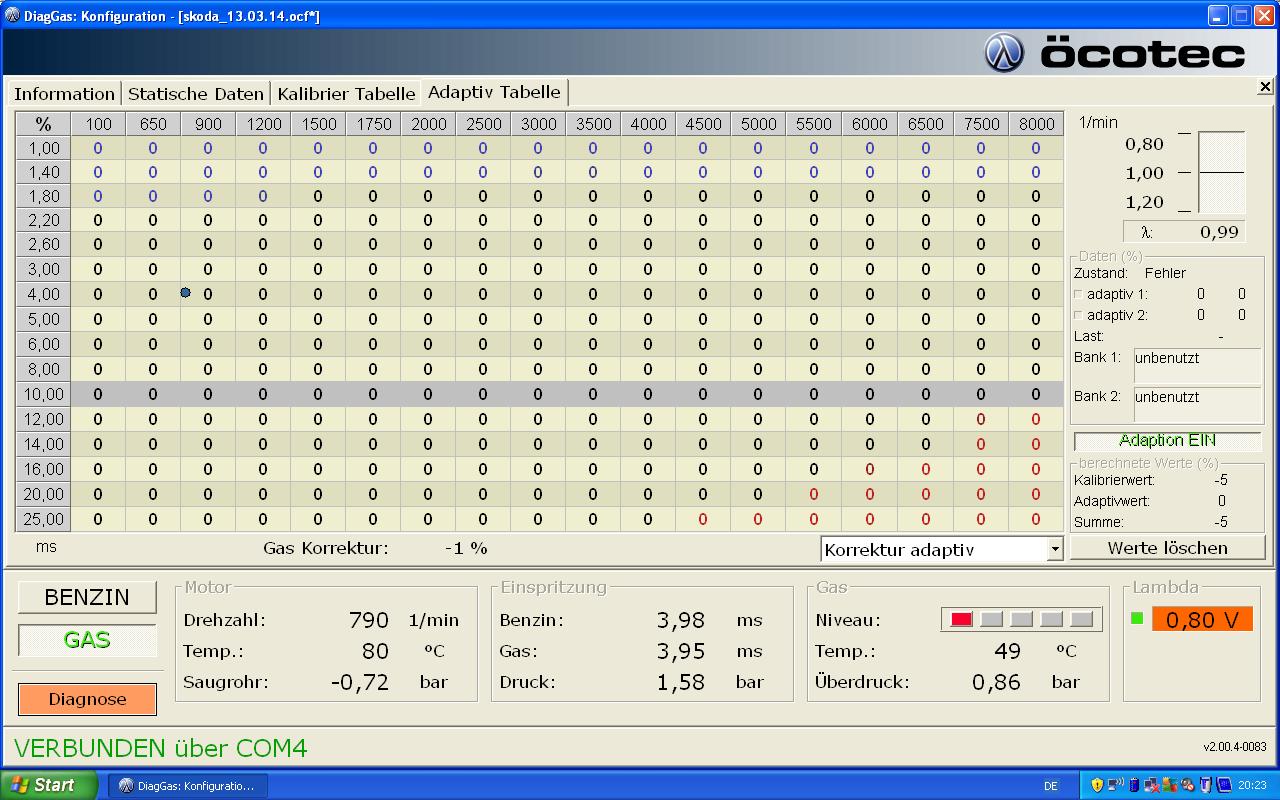The image size is (1280, 800).
Task: Open the Statische Daten tab
Action: point(196,94)
